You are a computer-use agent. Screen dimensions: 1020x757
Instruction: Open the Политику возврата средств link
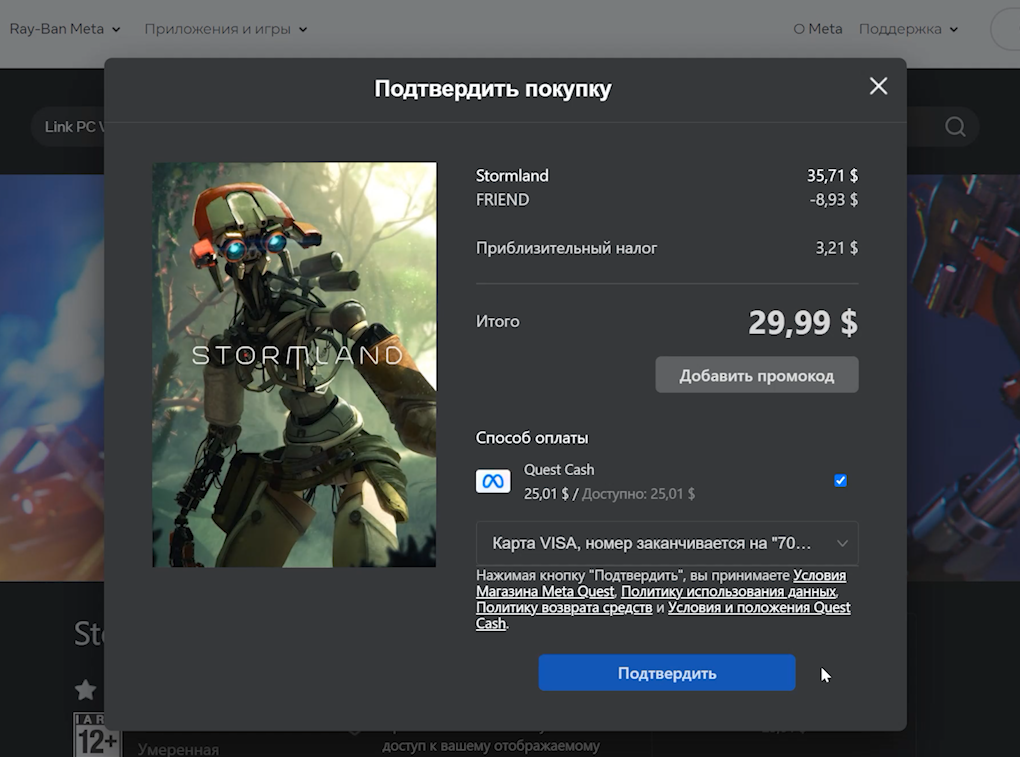[x=564, y=608]
